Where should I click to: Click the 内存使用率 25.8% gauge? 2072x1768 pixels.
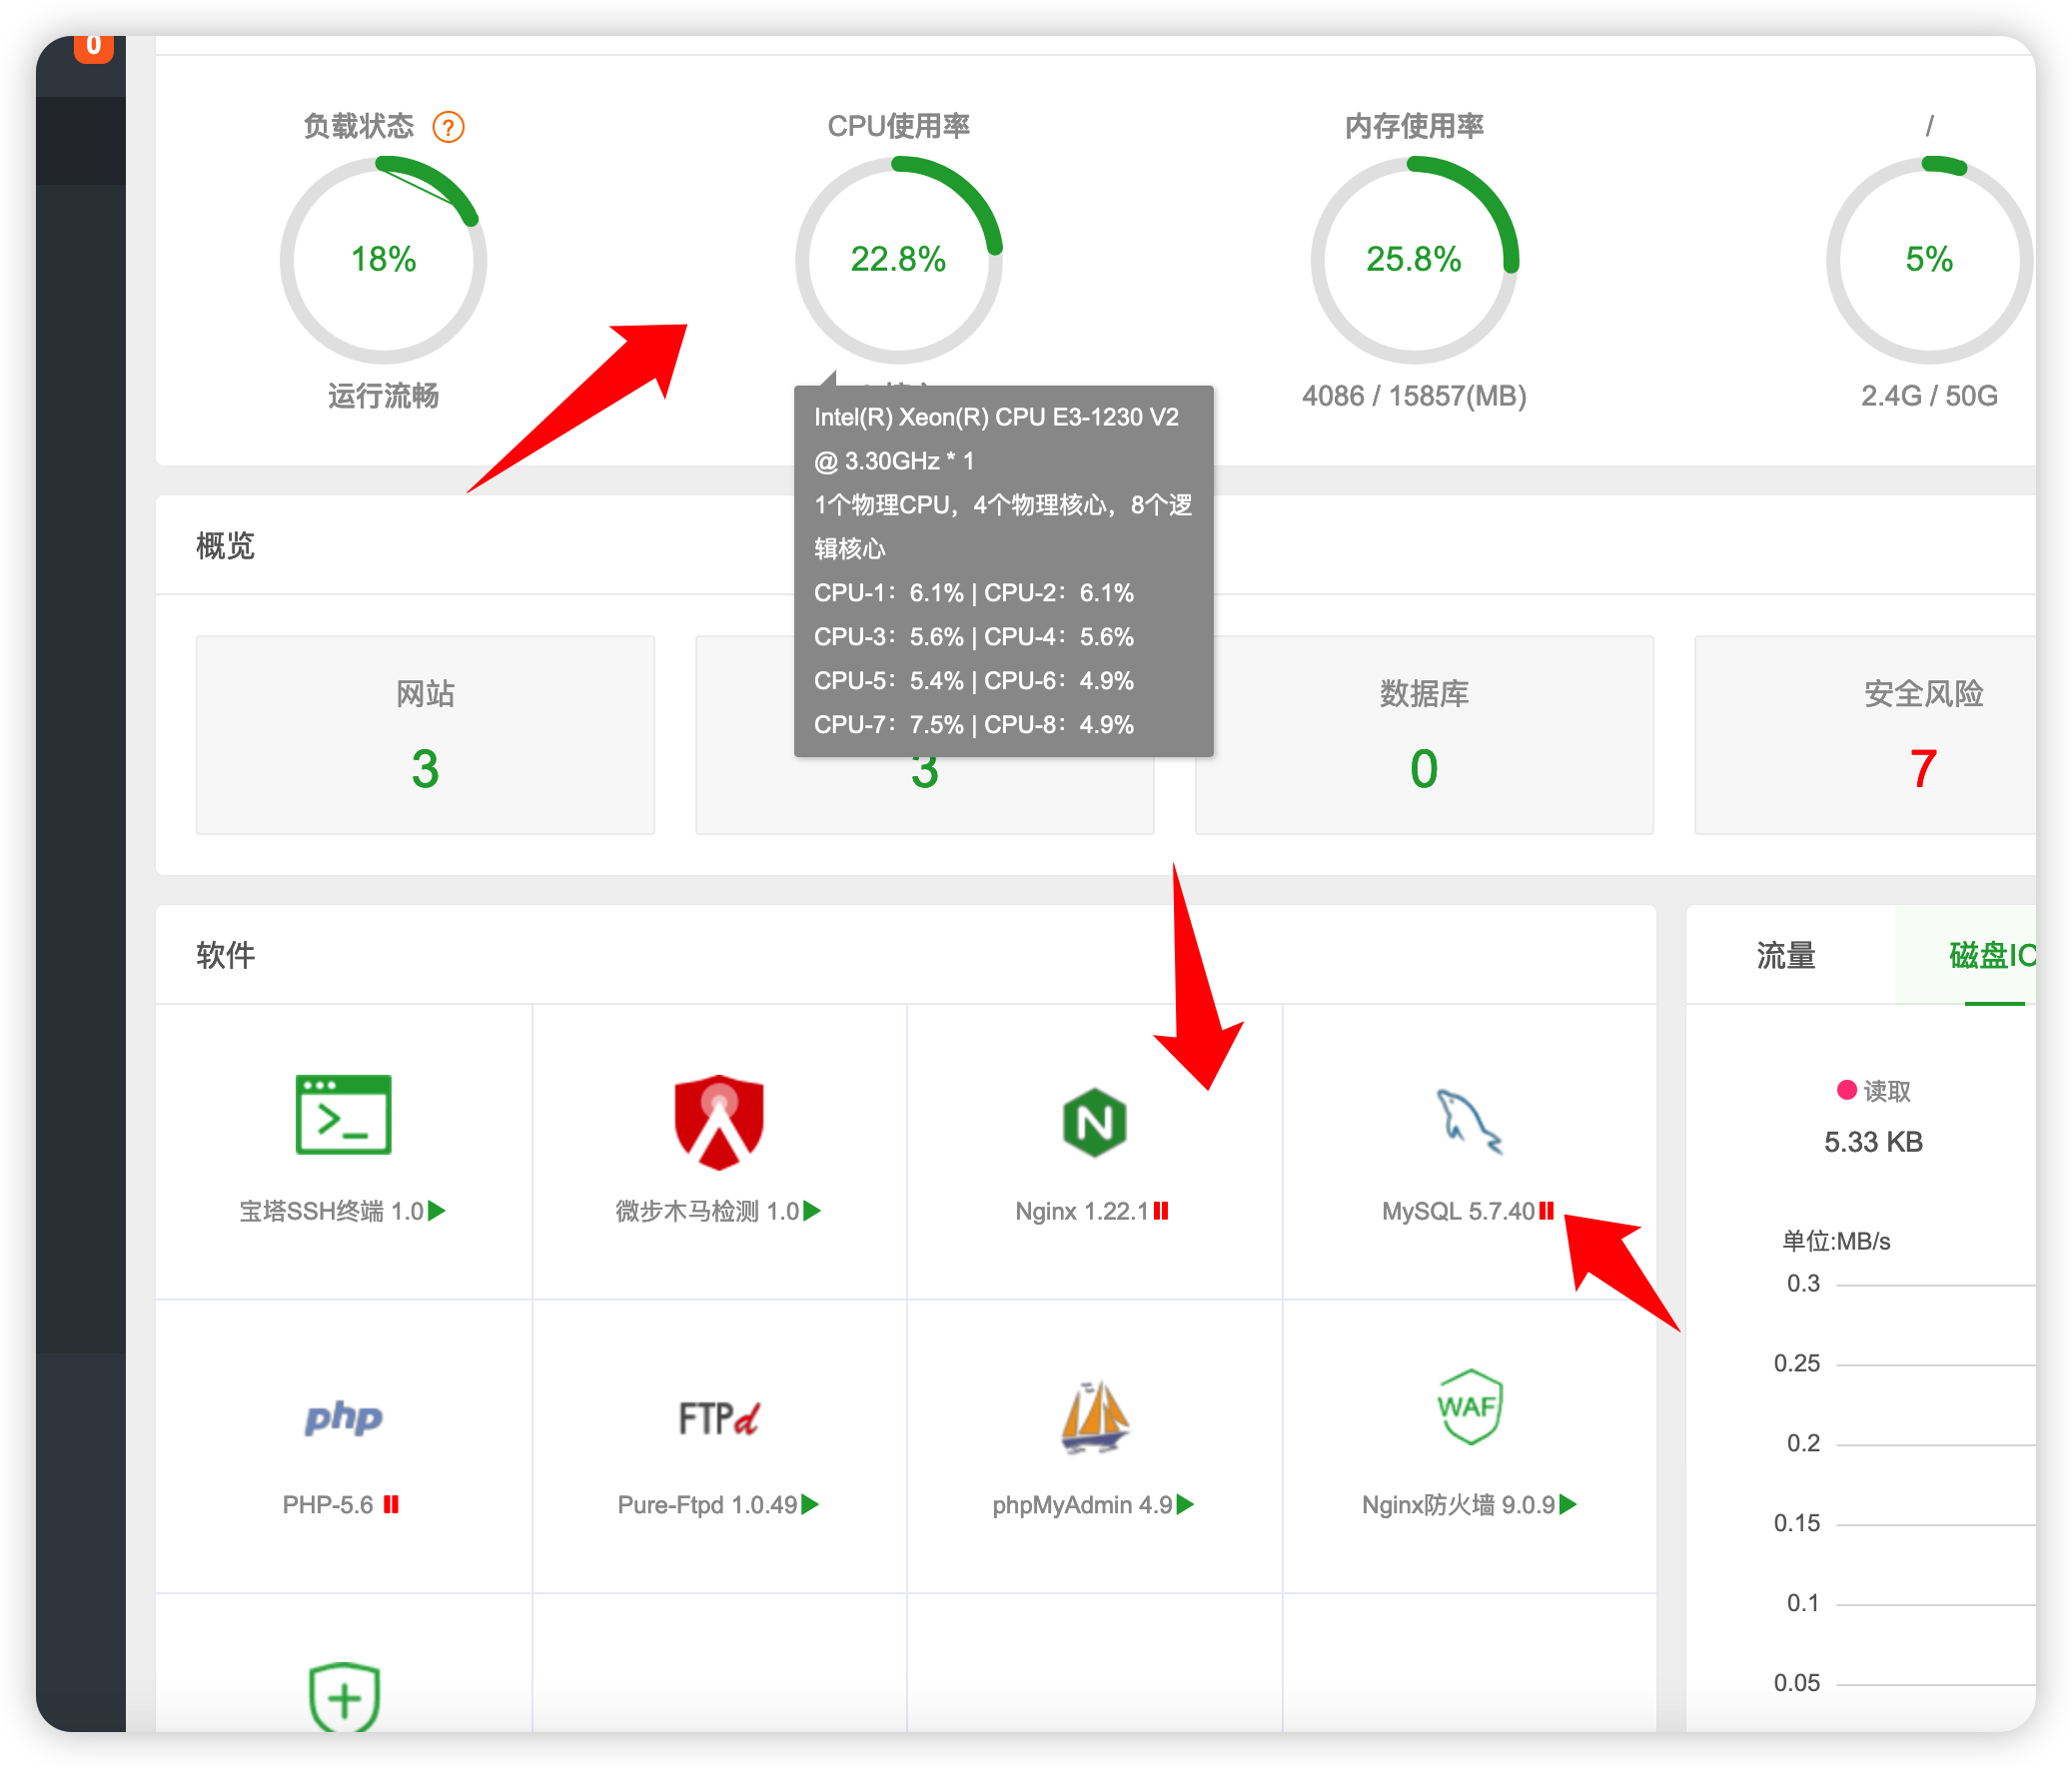tap(1414, 260)
